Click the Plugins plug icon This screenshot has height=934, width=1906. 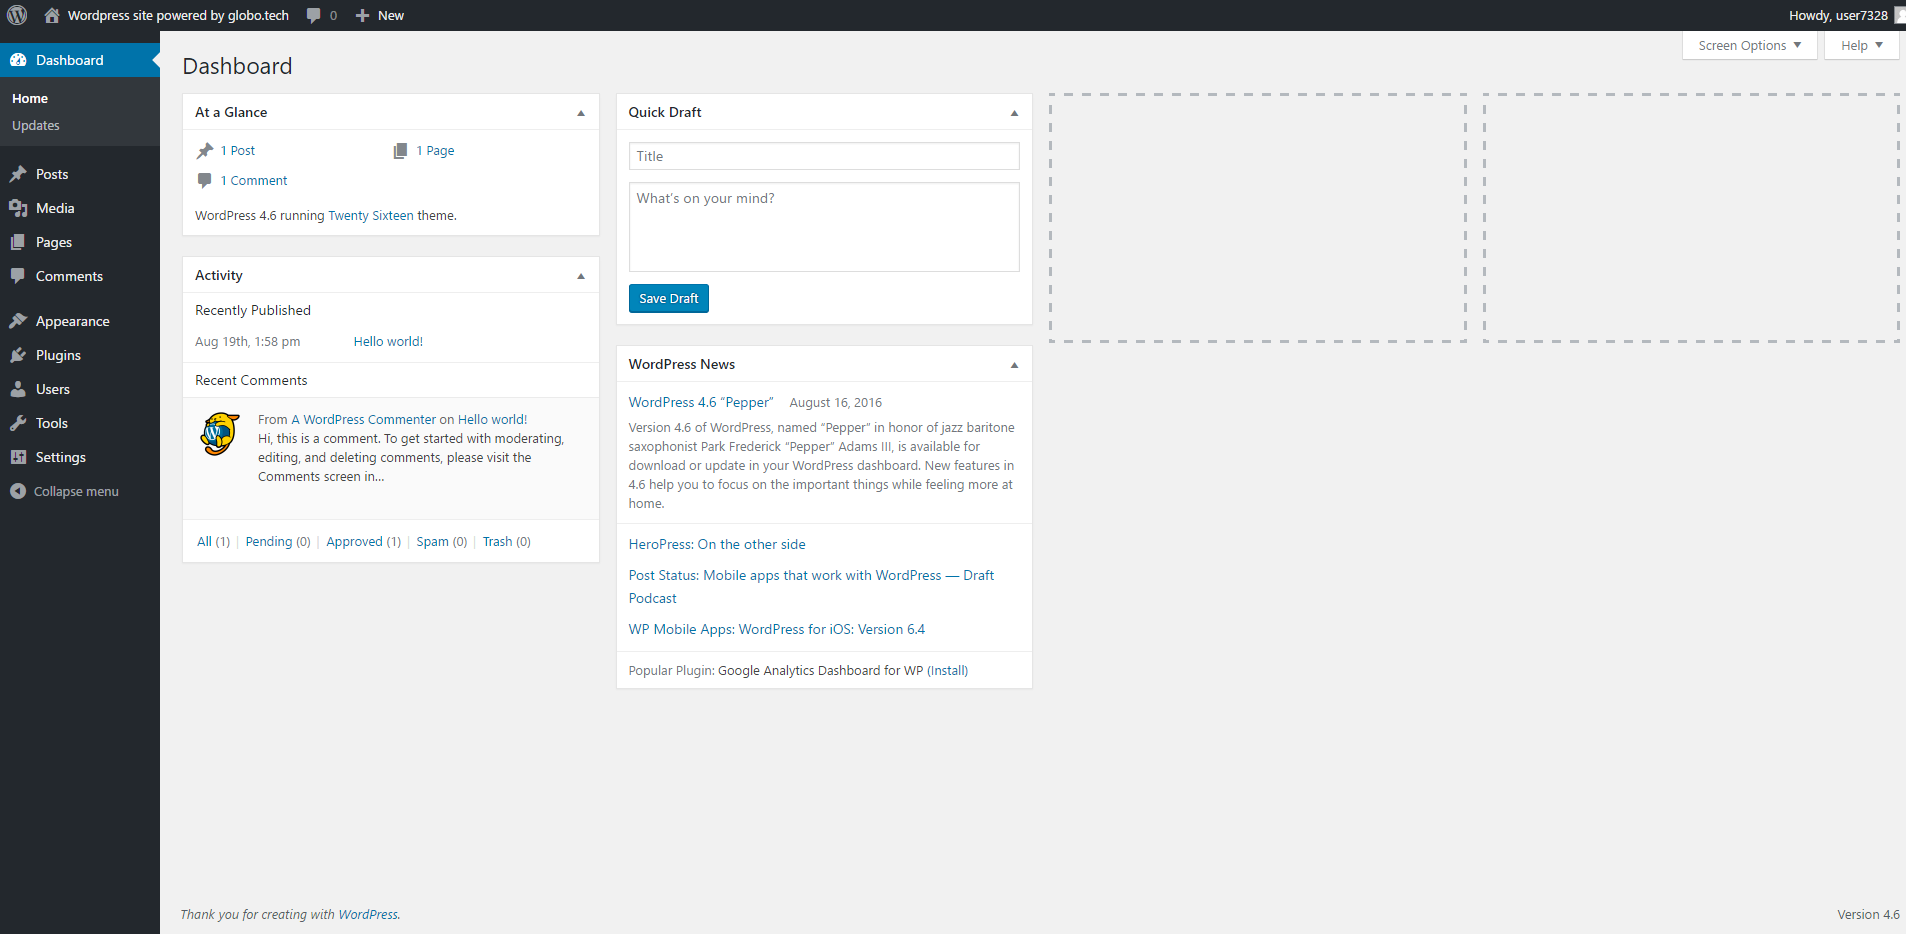click(x=18, y=355)
